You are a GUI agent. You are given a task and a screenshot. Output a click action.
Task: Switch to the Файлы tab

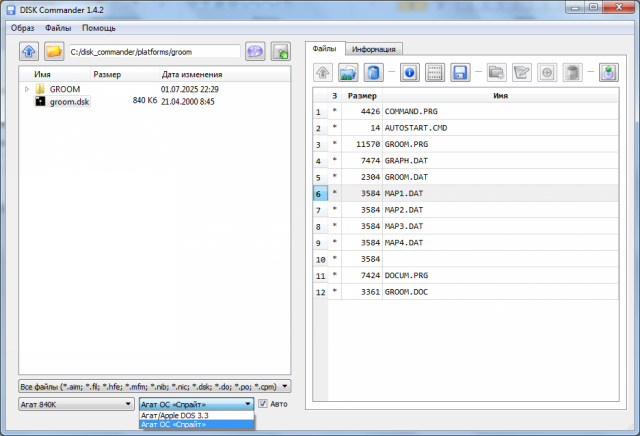point(324,48)
